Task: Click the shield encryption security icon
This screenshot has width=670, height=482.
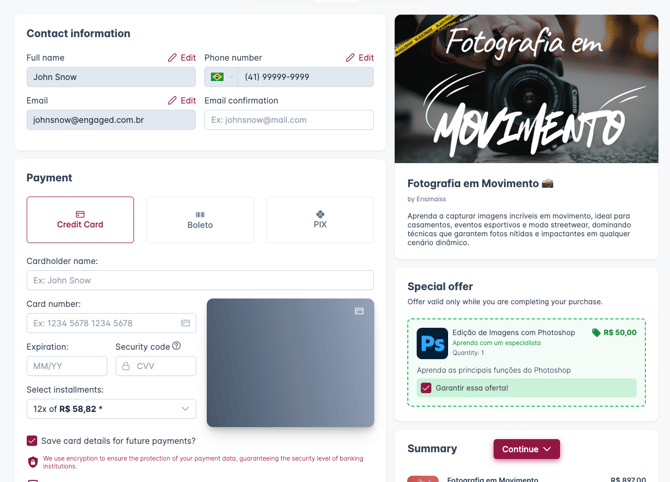Action: pyautogui.click(x=33, y=462)
